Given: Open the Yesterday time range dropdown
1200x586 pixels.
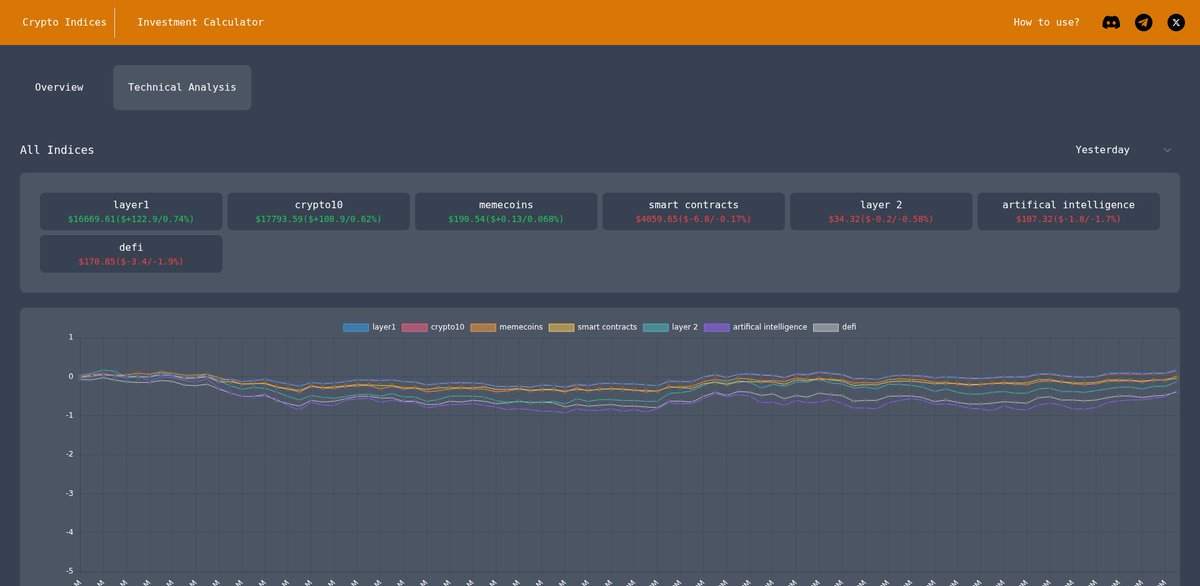Looking at the screenshot, I should pyautogui.click(x=1122, y=150).
